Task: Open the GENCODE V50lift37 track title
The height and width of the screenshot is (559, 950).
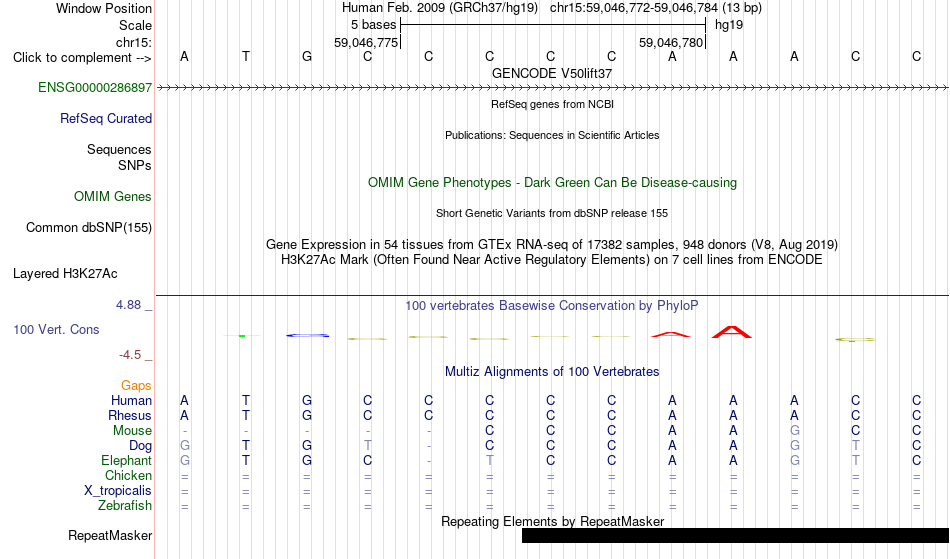Action: point(552,73)
